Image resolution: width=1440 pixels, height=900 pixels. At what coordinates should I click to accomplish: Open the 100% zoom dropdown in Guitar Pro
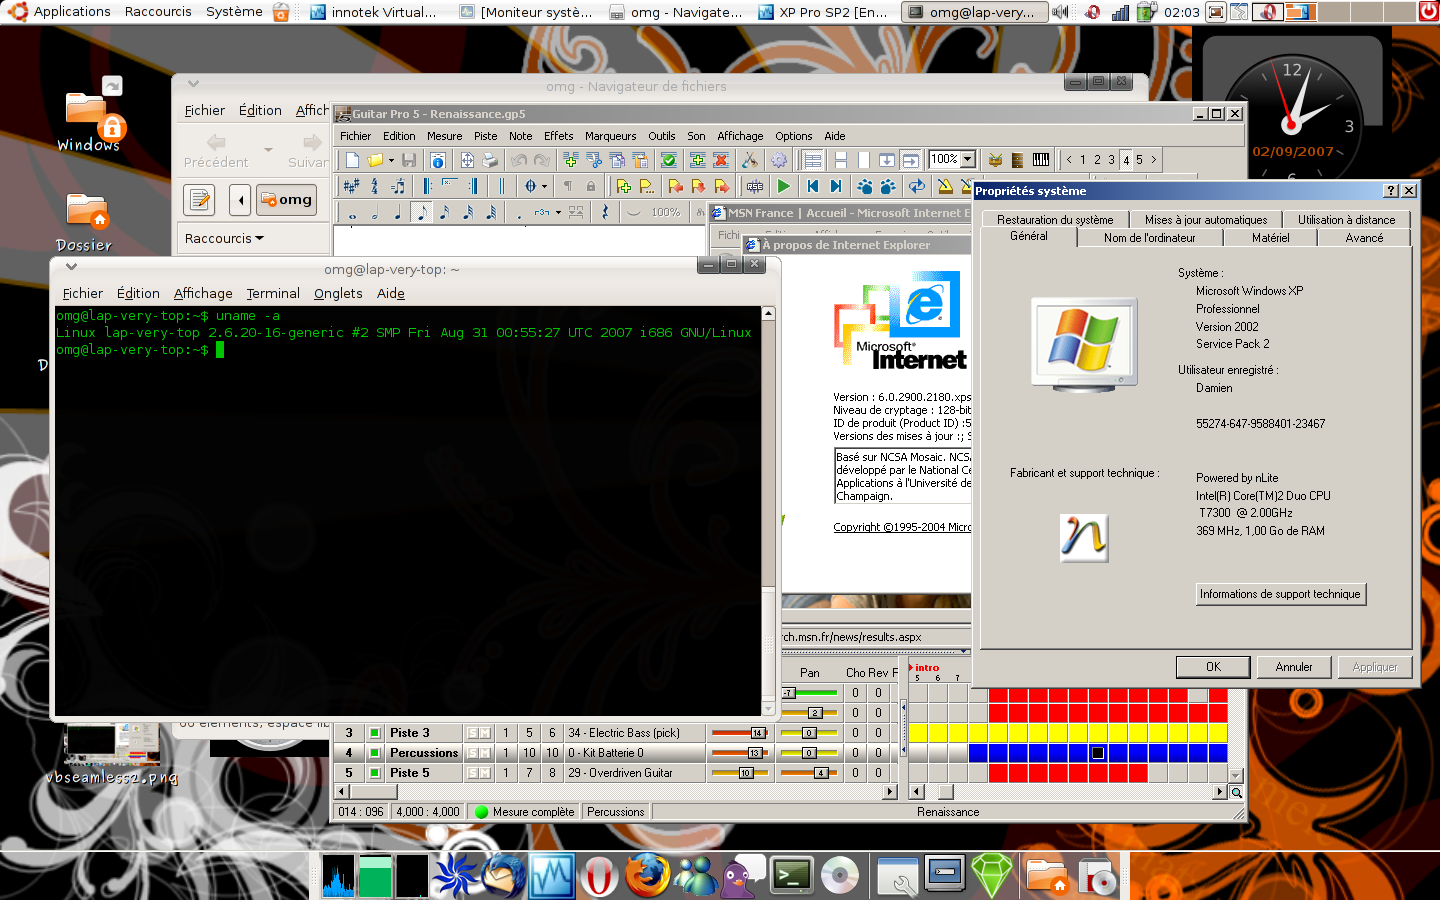968,160
